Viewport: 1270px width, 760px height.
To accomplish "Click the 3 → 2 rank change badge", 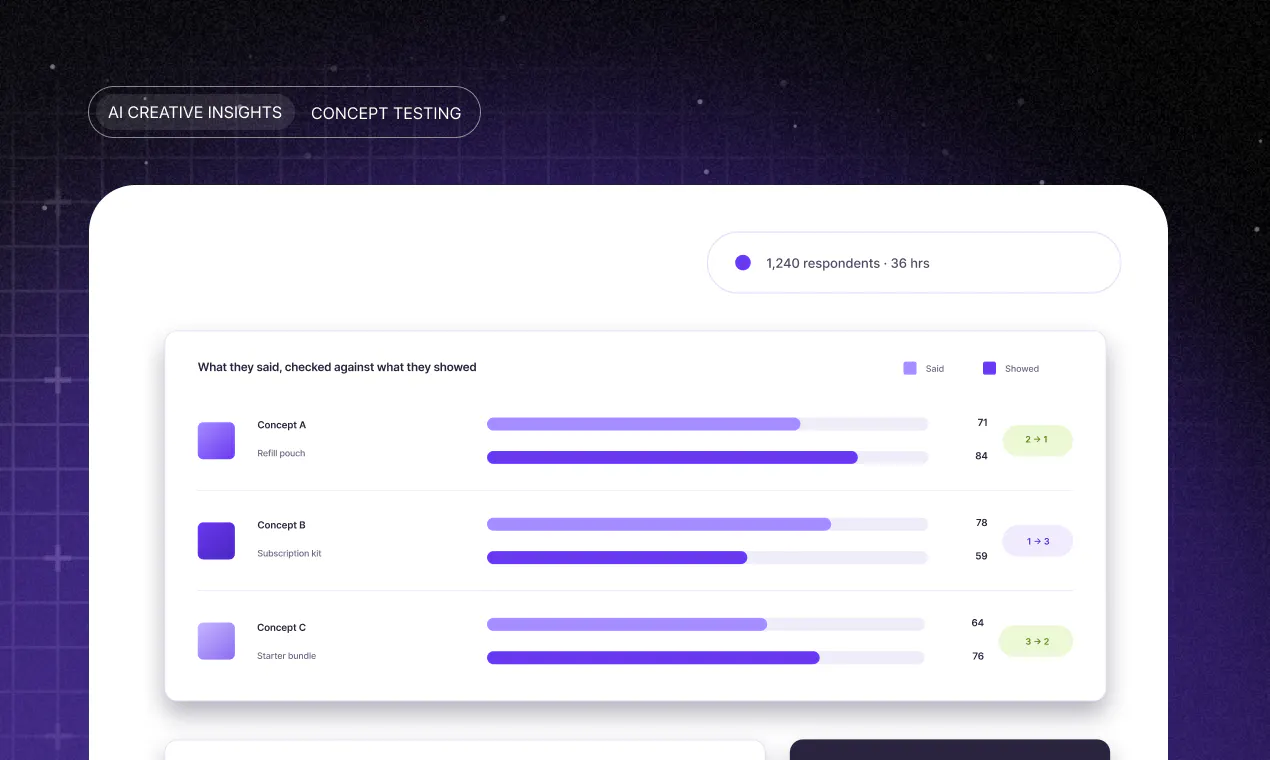I will coord(1037,641).
